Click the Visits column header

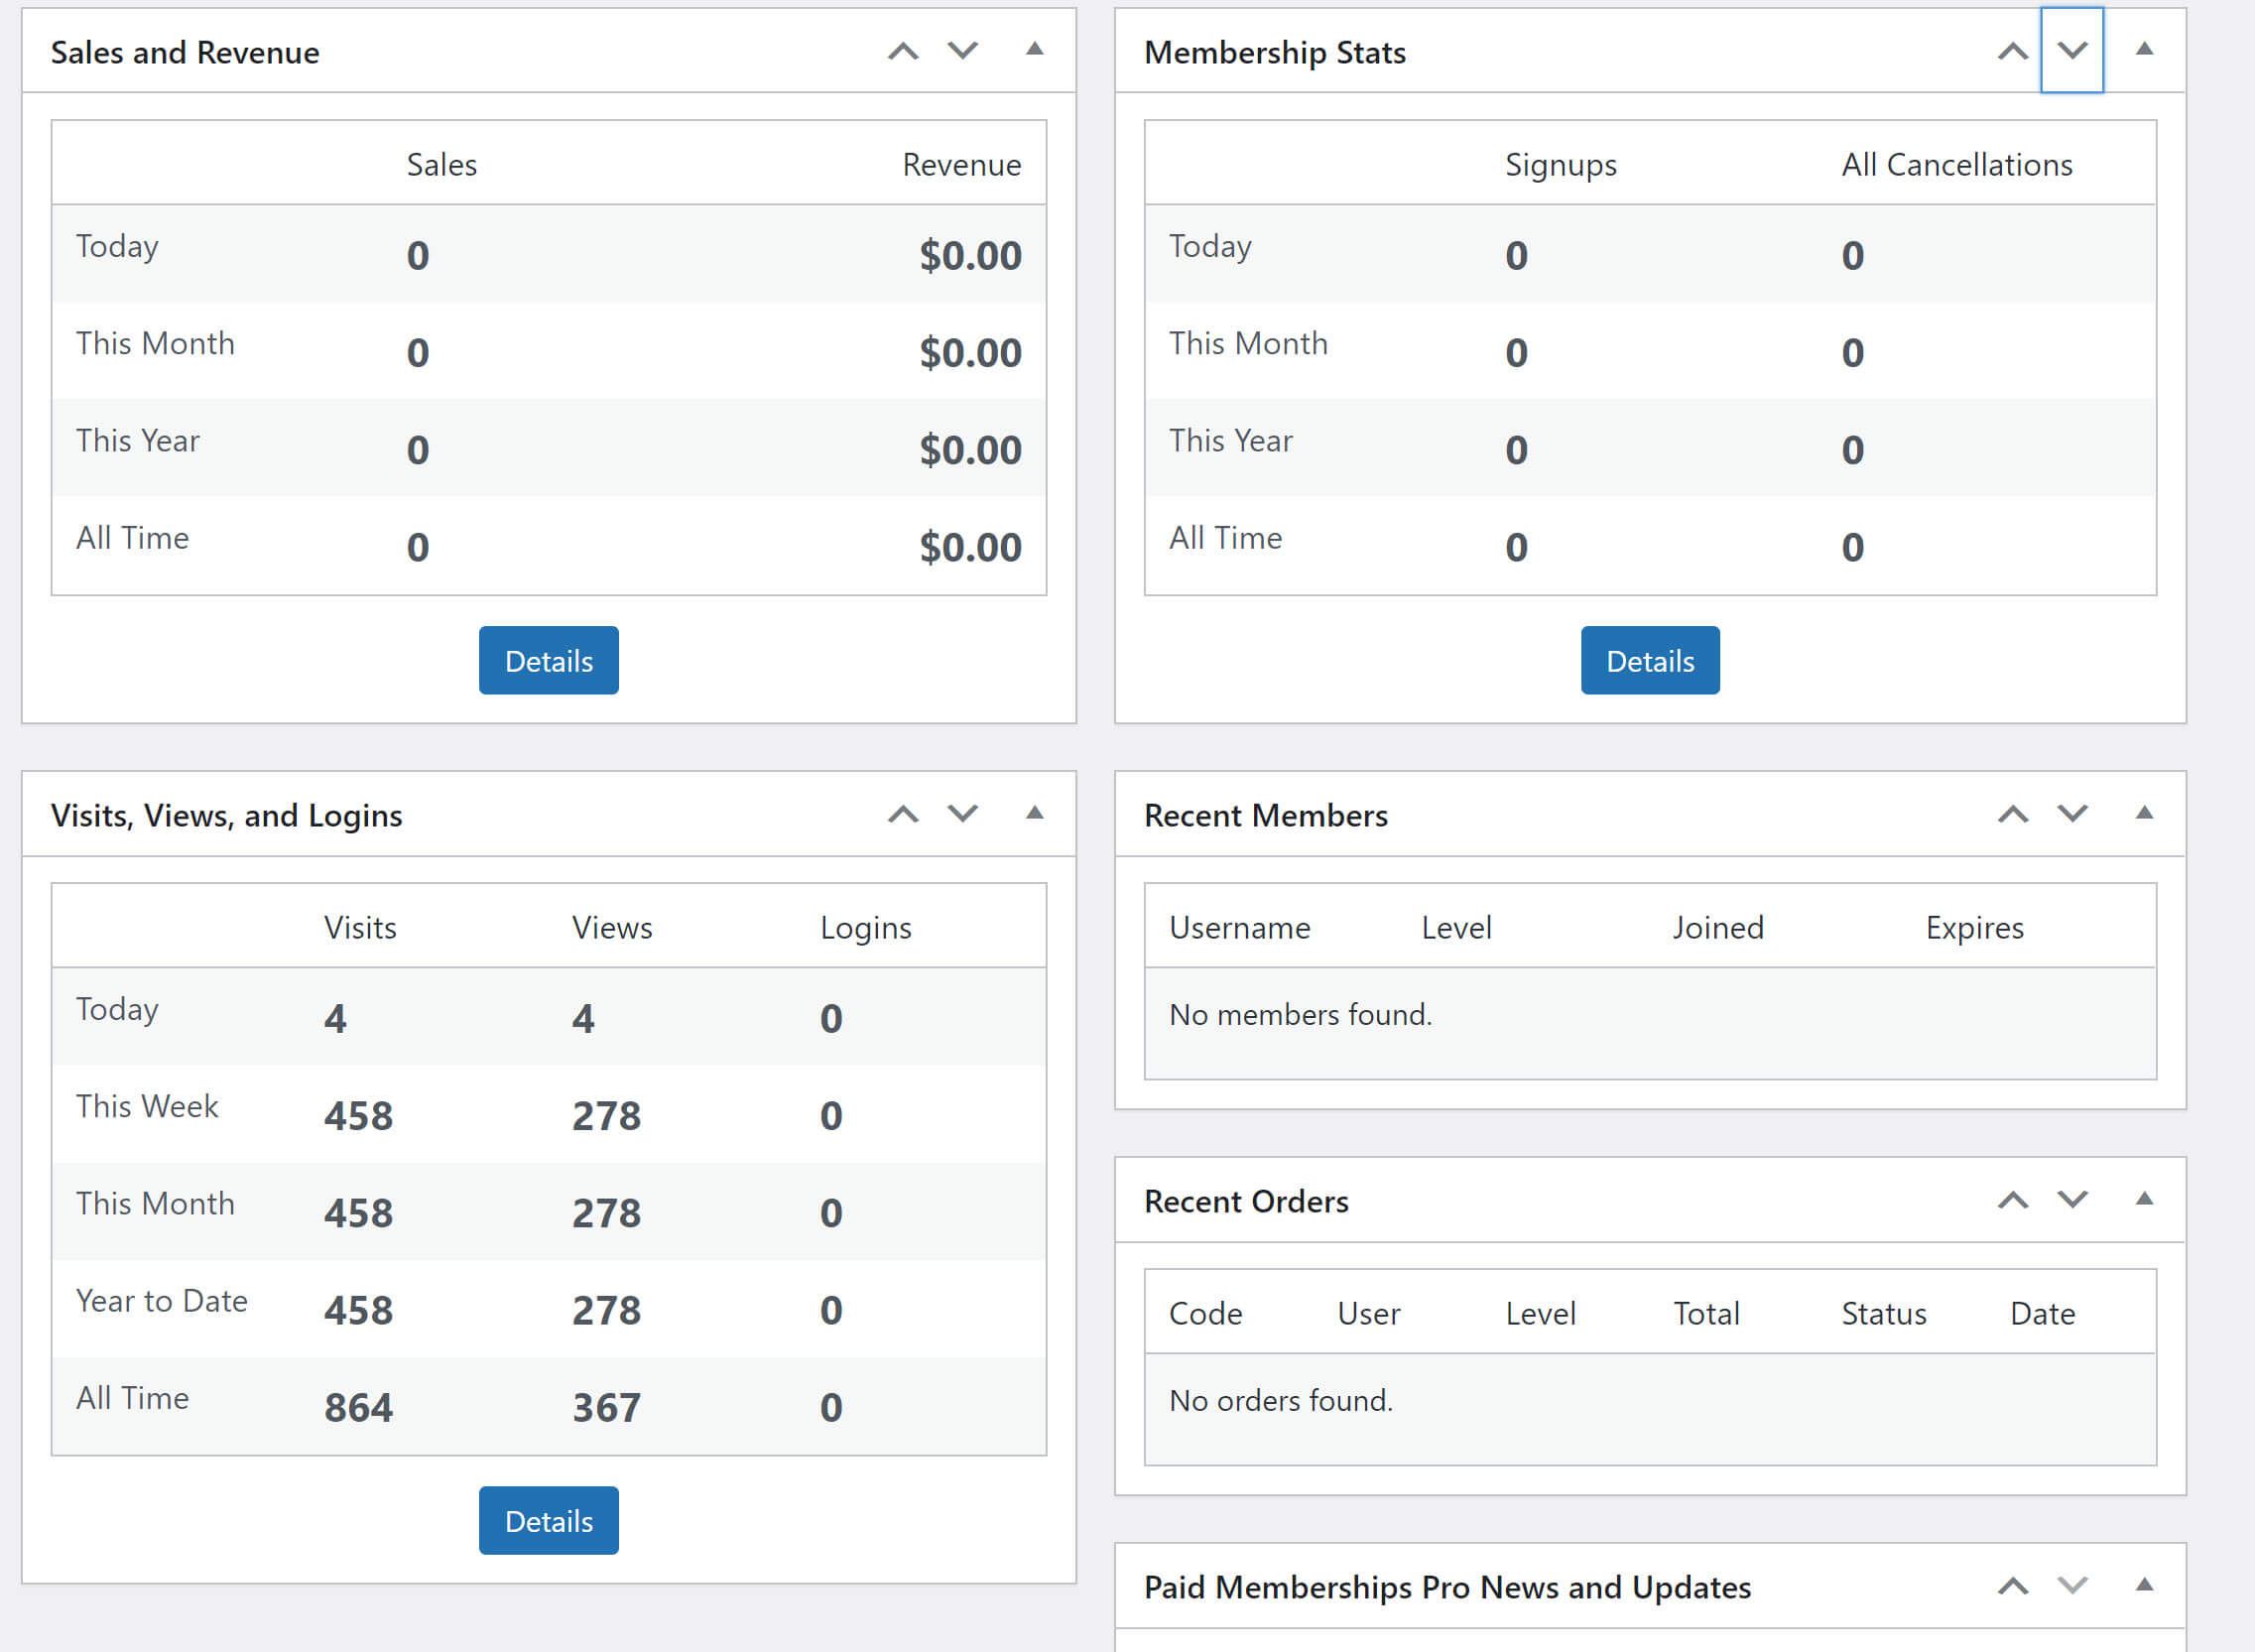click(x=359, y=928)
